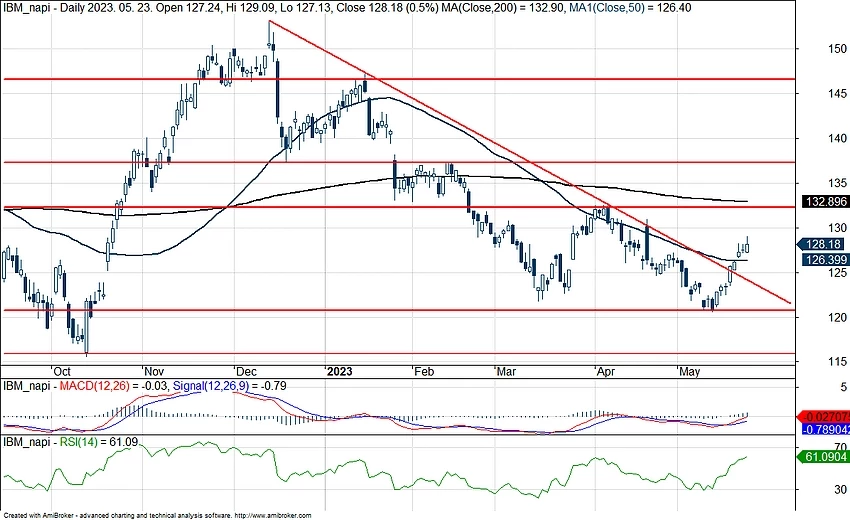Click the green RSI value label 61.0904

coord(823,457)
